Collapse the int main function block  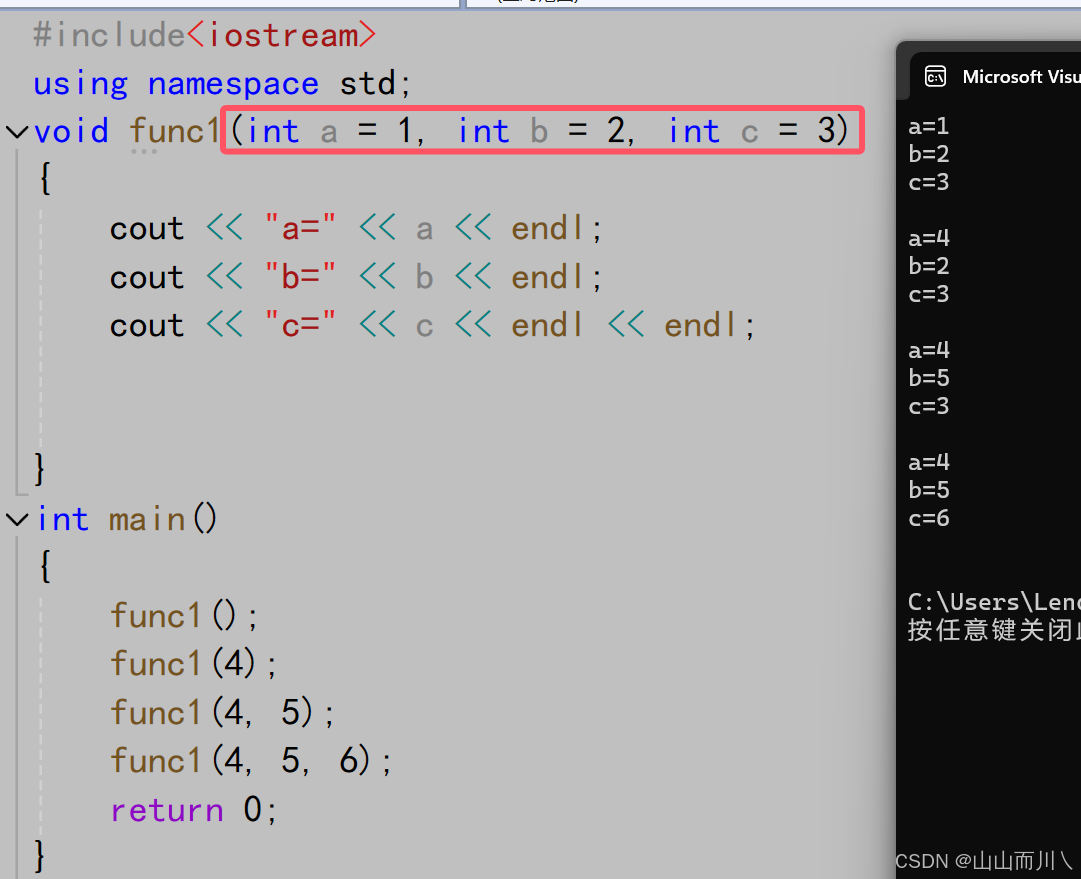click(x=17, y=518)
